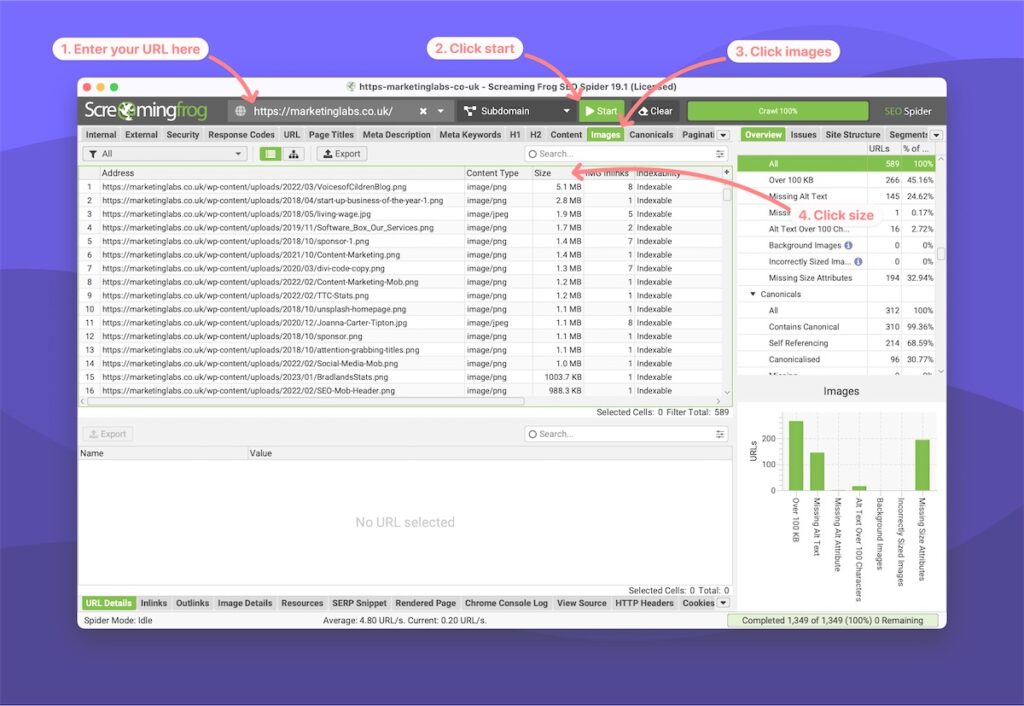
Task: Open the Image Details bottom tab
Action: click(x=245, y=603)
